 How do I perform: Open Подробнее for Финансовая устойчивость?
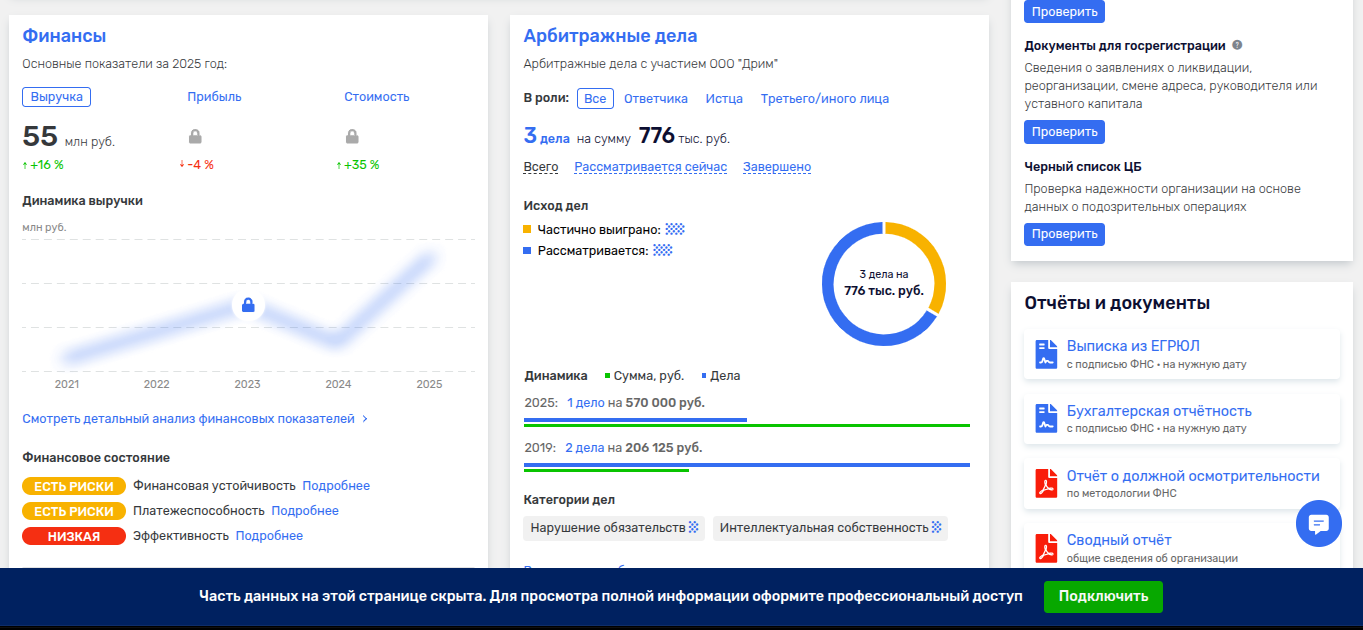[336, 486]
